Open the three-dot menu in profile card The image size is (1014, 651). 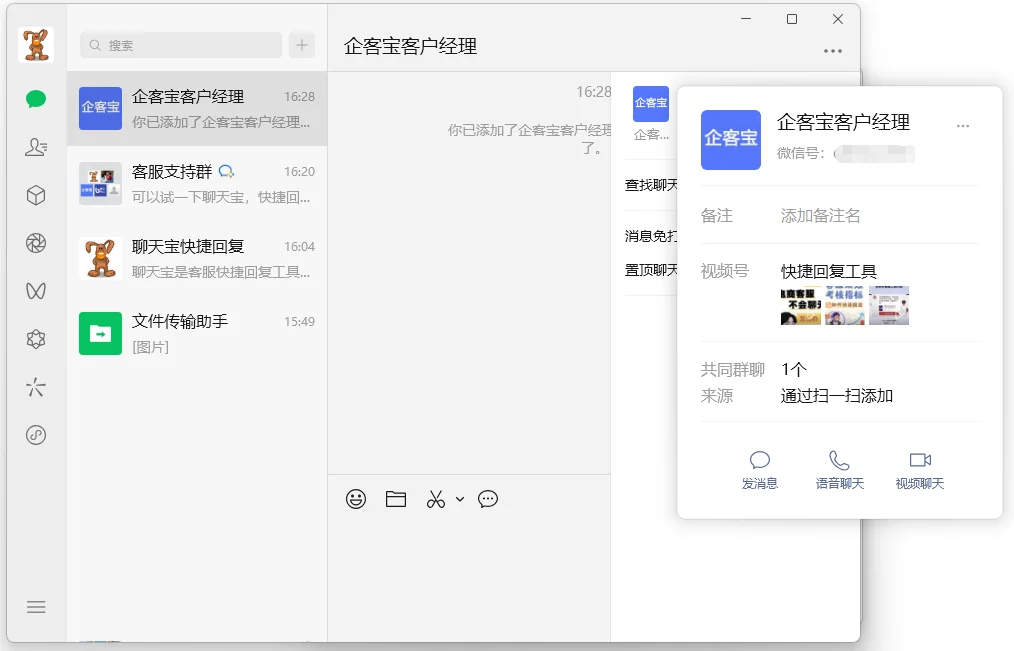(x=963, y=126)
